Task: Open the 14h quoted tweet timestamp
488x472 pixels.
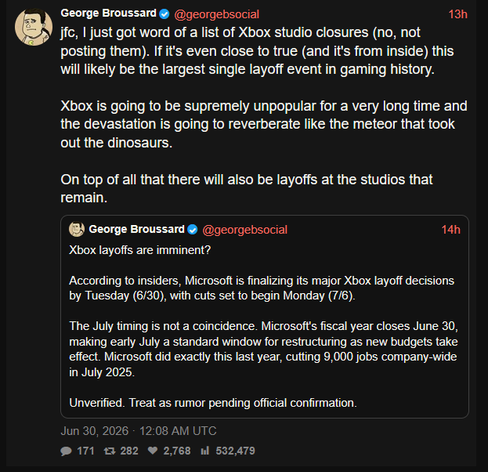Action: point(451,230)
